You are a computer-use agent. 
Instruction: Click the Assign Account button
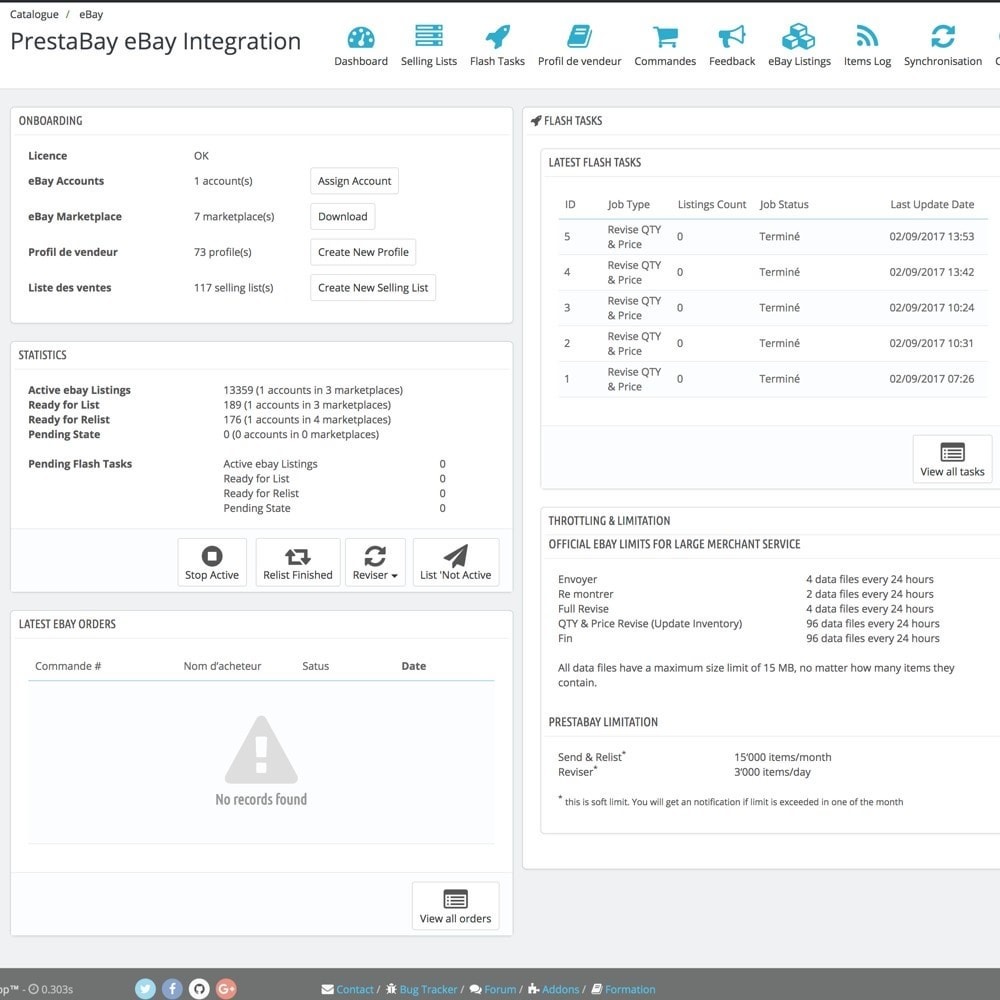point(355,181)
